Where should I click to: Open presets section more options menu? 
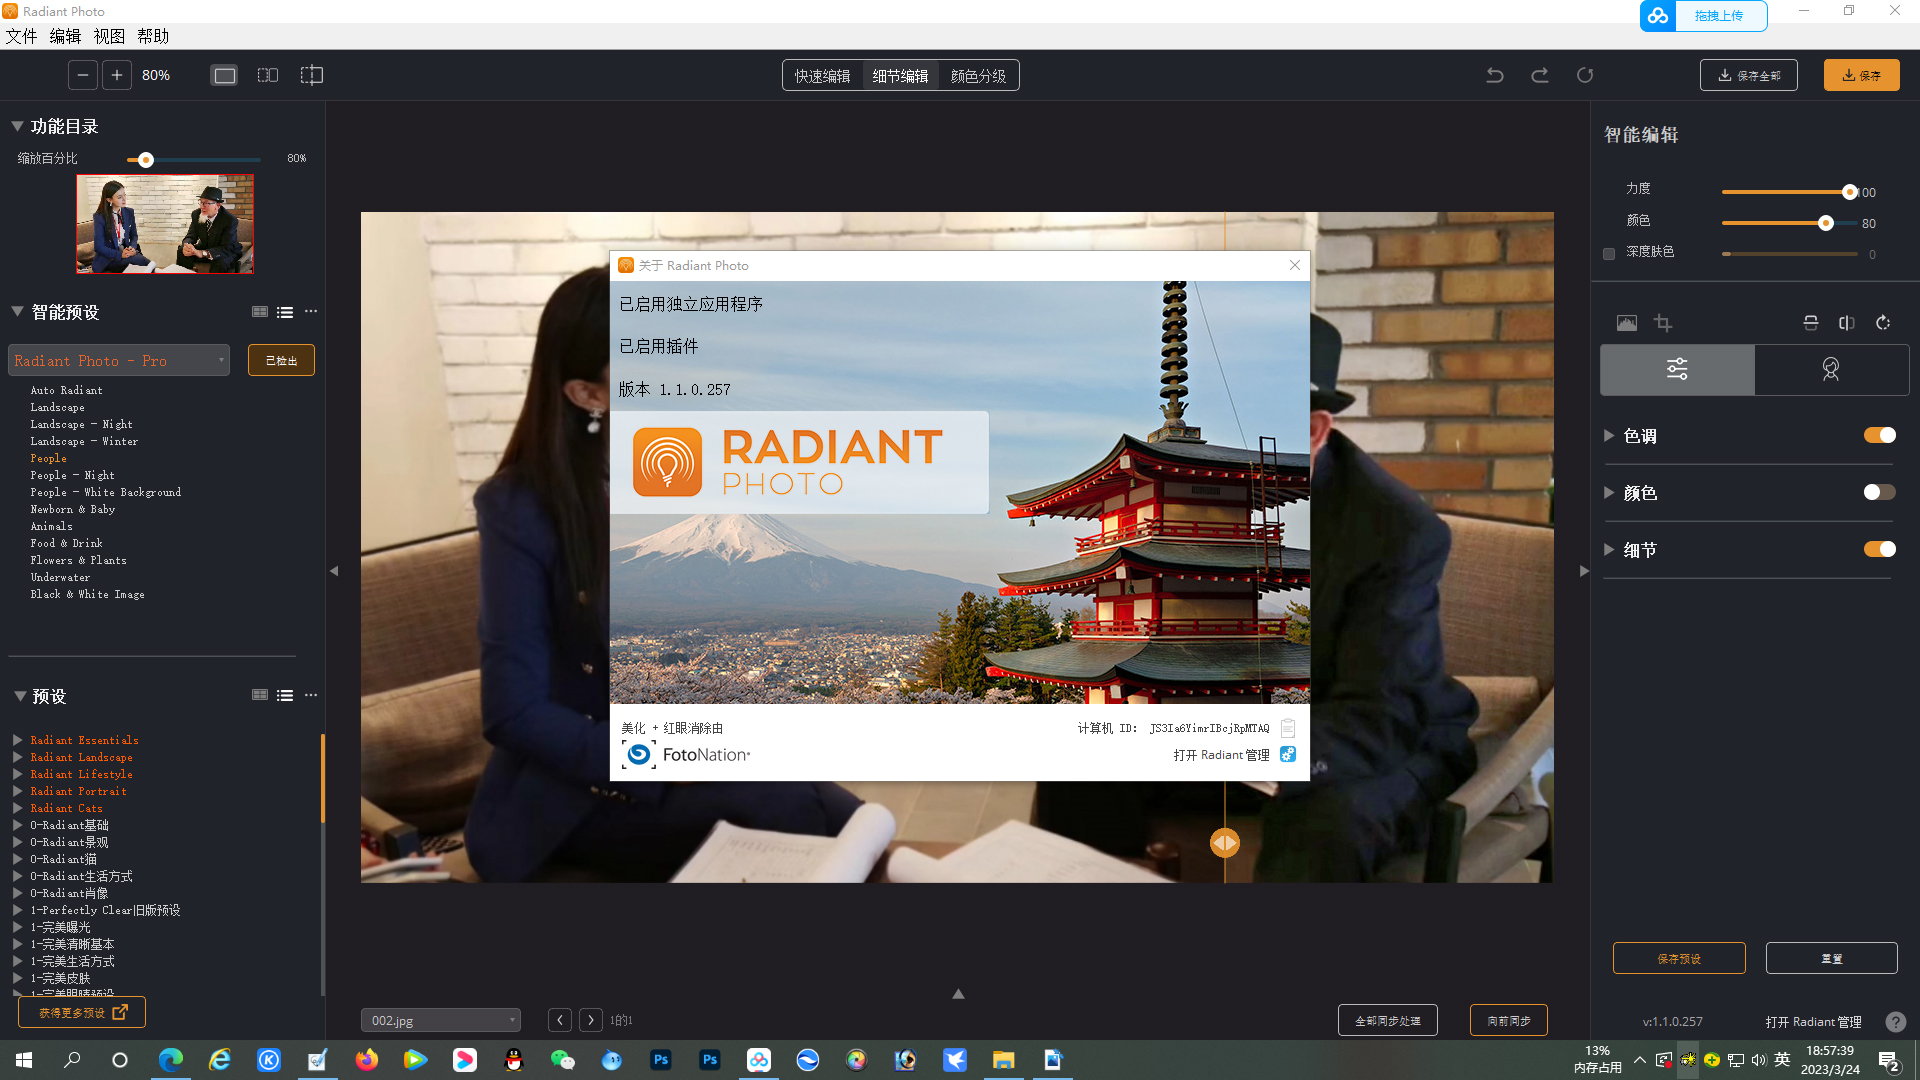[311, 695]
